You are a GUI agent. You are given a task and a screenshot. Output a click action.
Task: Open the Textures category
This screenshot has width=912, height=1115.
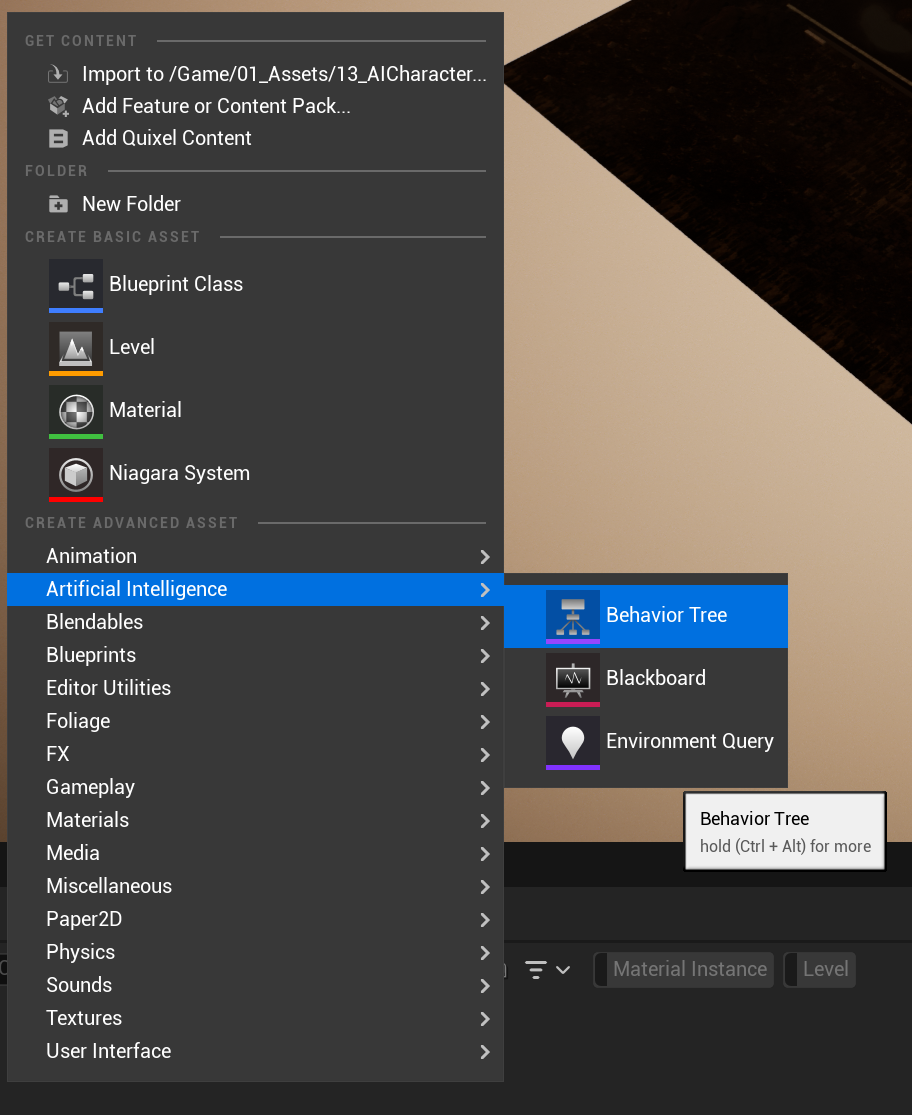click(255, 1018)
